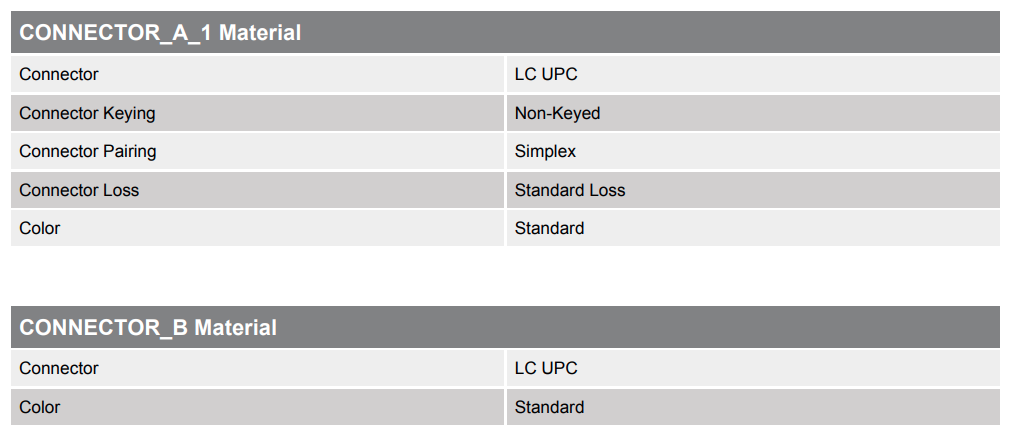Image resolution: width=1010 pixels, height=439 pixels.
Task: Click the LC UPC value under CONNECTOR_A_1
Action: tap(546, 74)
